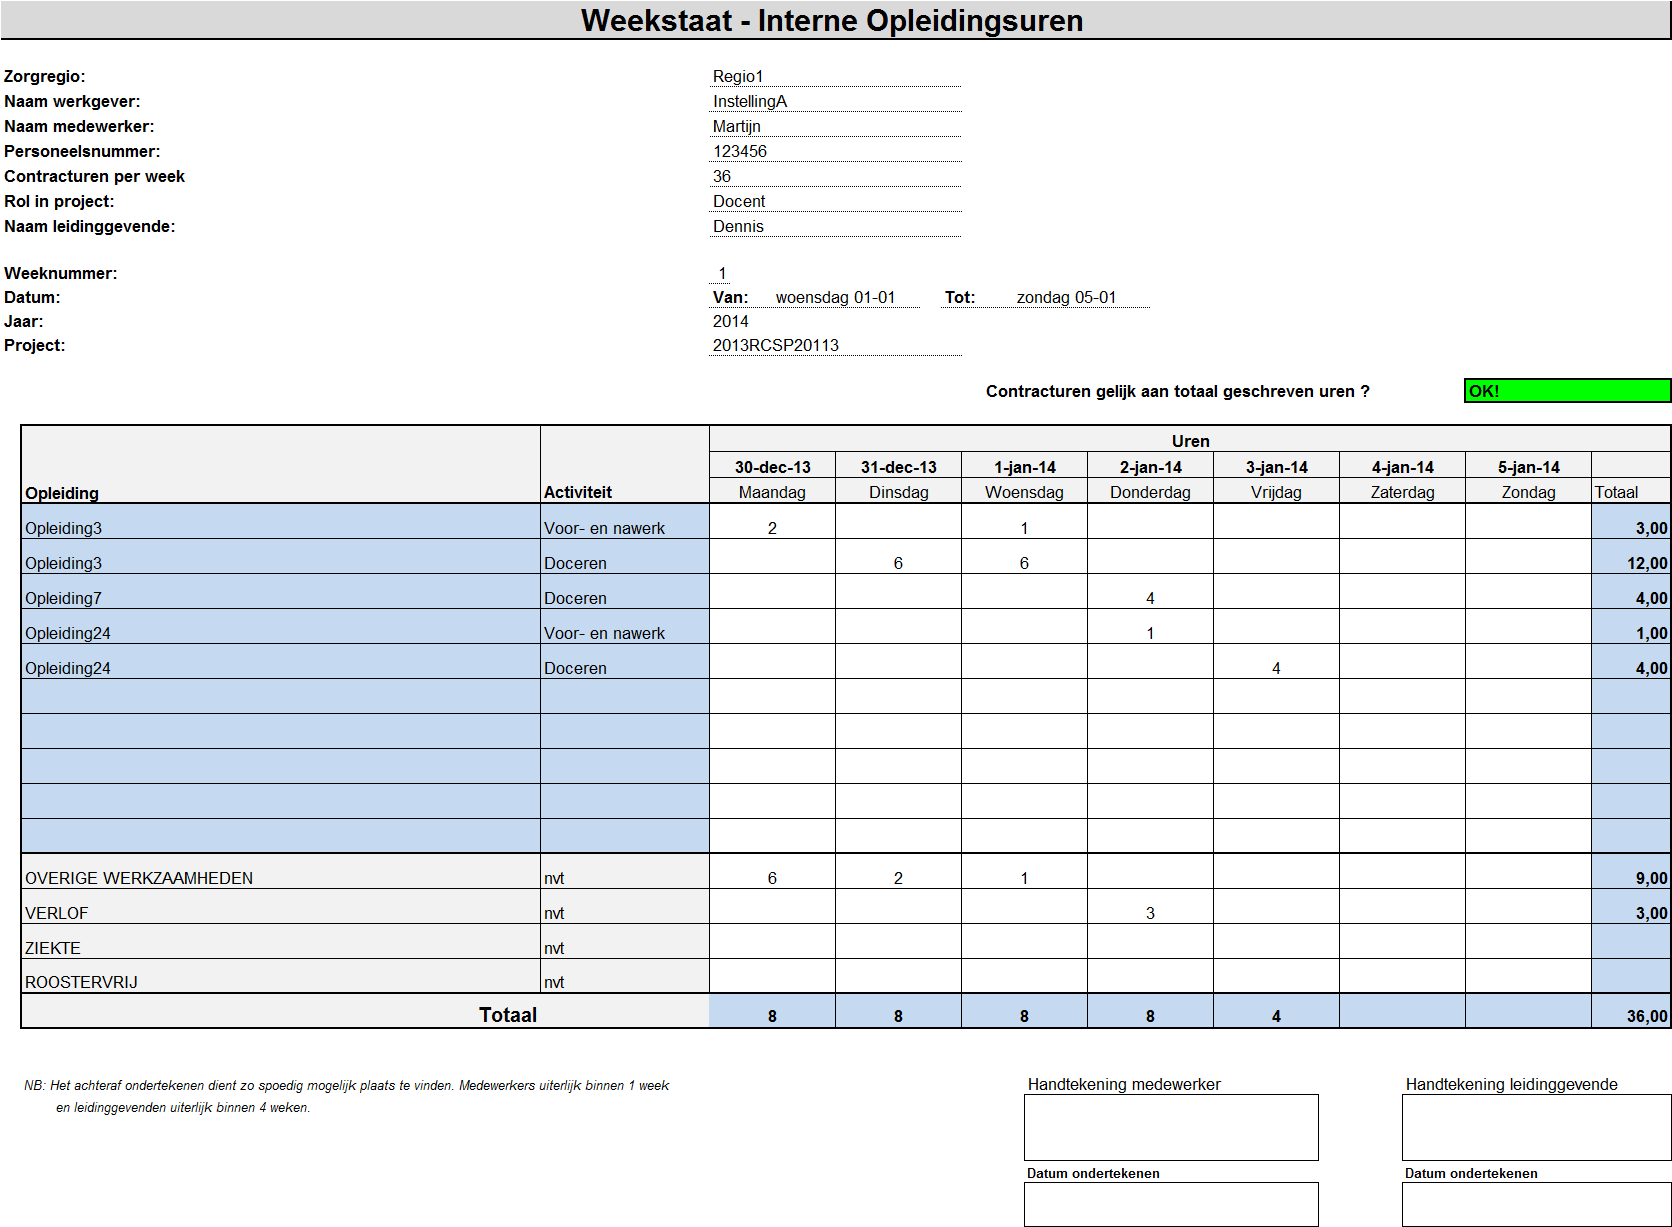The image size is (1672, 1227).
Task: Click Vrijdag hours 4 for Opleiding24 Doceren
Action: (1276, 662)
